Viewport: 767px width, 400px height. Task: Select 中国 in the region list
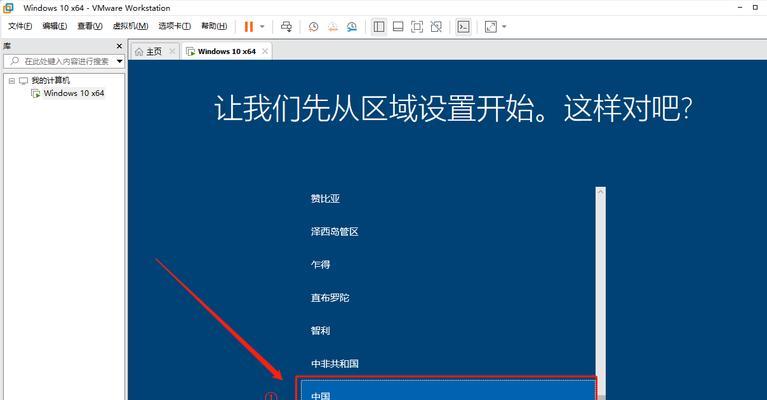447,389
